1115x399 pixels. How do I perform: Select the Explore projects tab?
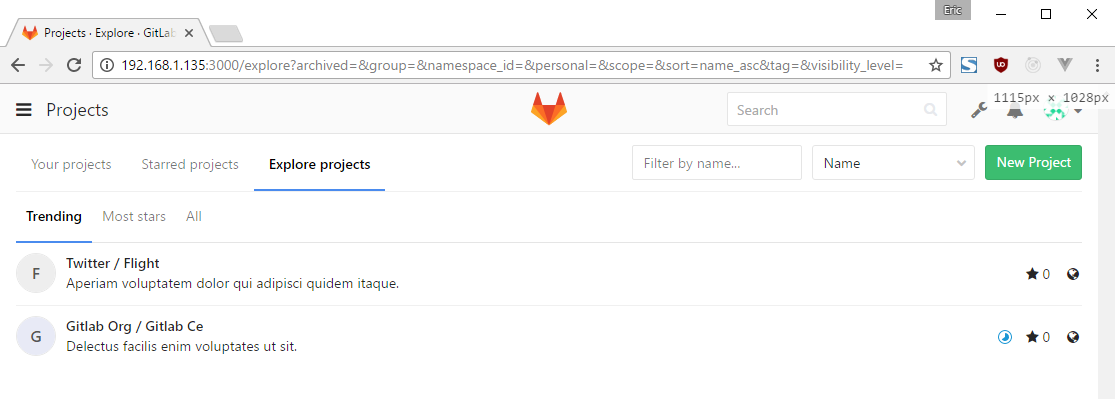pyautogui.click(x=319, y=164)
